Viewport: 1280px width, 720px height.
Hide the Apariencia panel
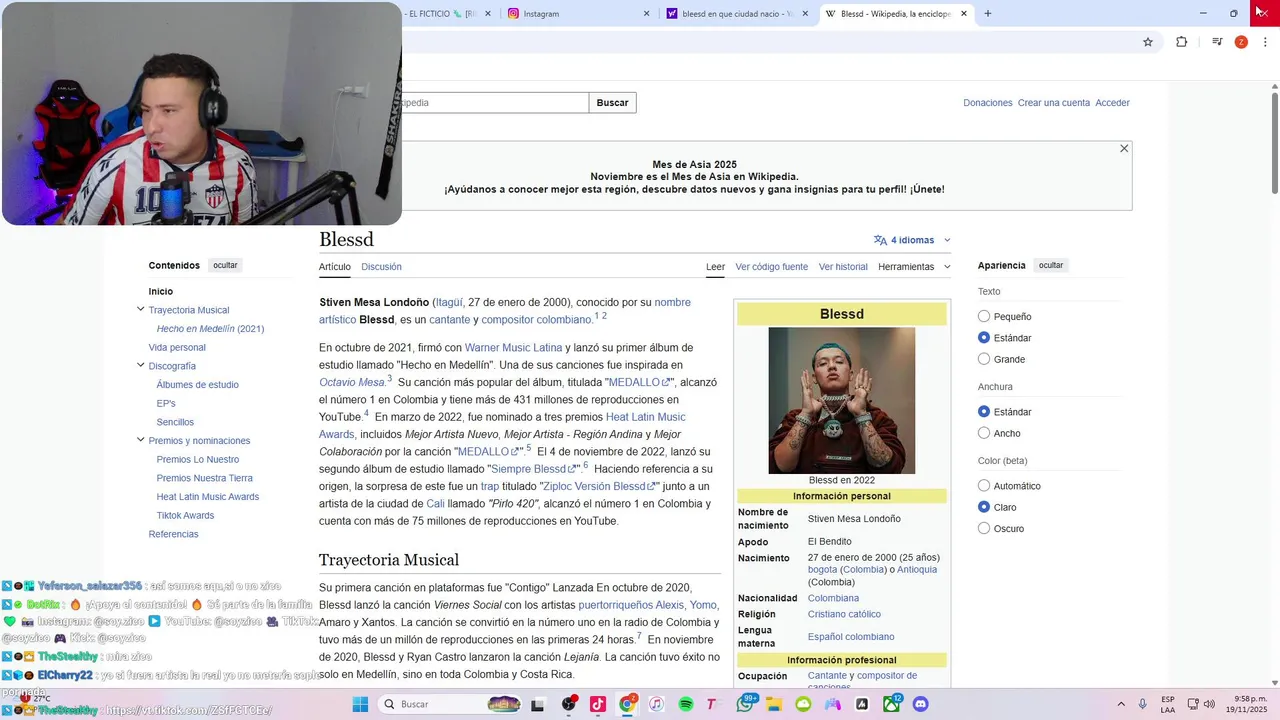(1051, 265)
